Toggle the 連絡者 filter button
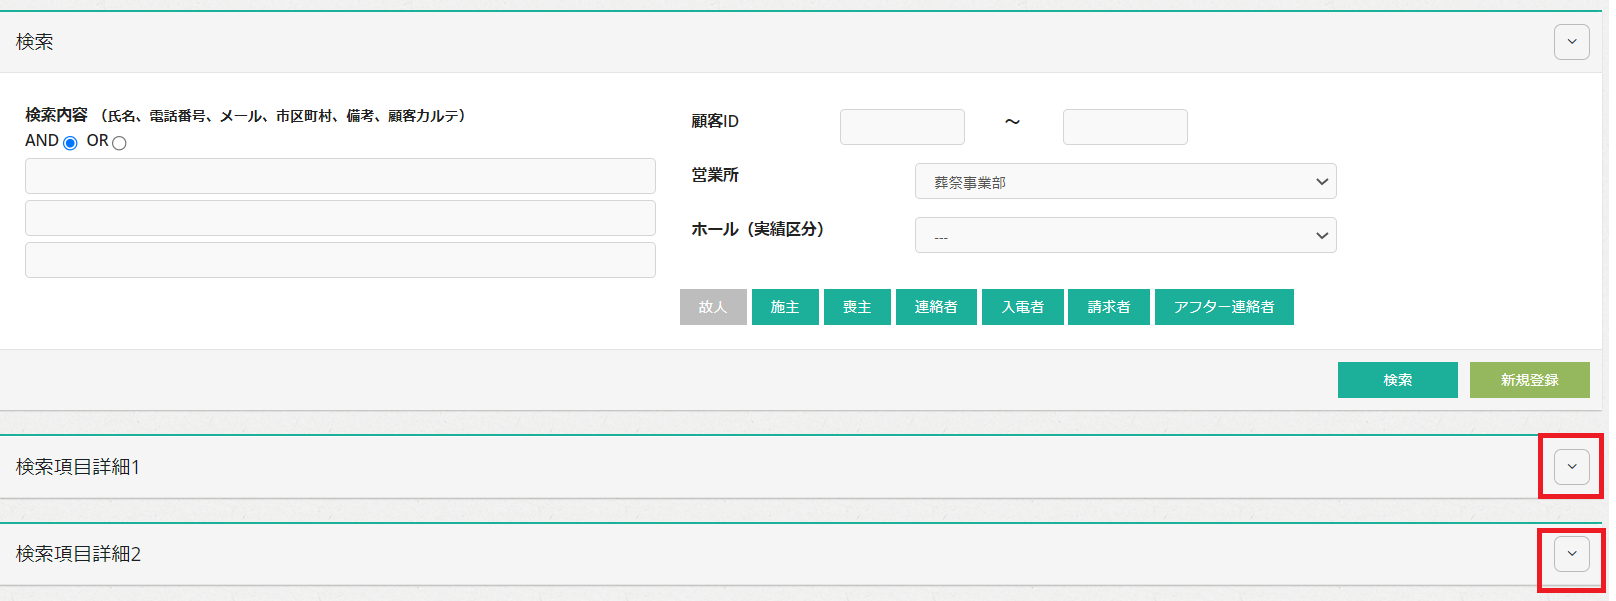Image resolution: width=1616 pixels, height=601 pixels. point(936,307)
